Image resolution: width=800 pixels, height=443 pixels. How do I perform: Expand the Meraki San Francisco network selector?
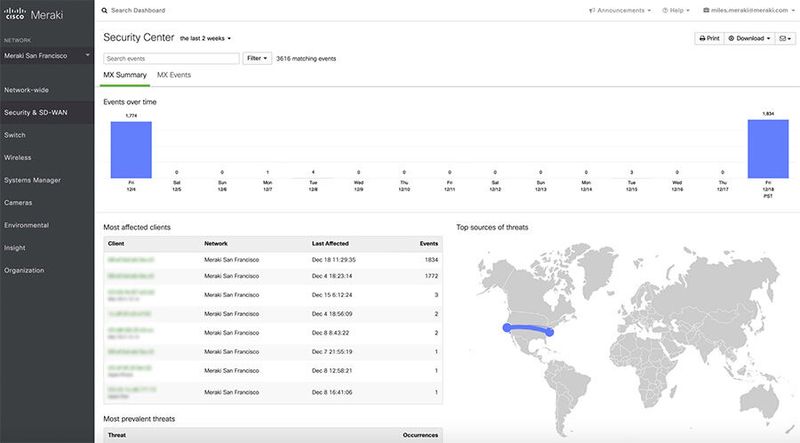pos(47,56)
